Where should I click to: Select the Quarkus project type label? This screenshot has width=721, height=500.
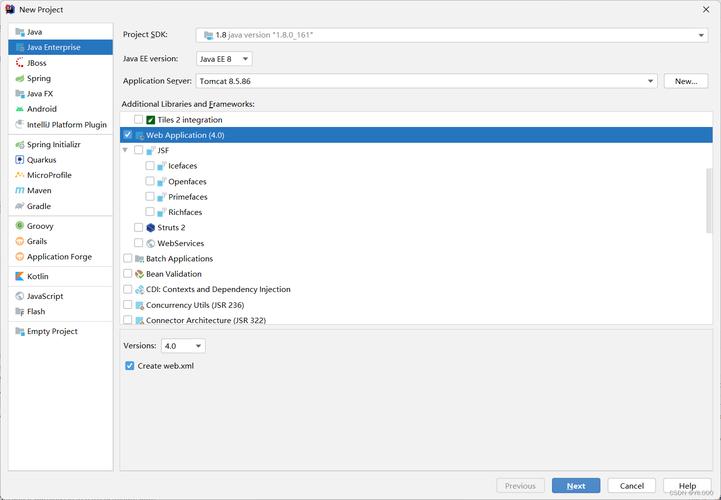point(41,160)
